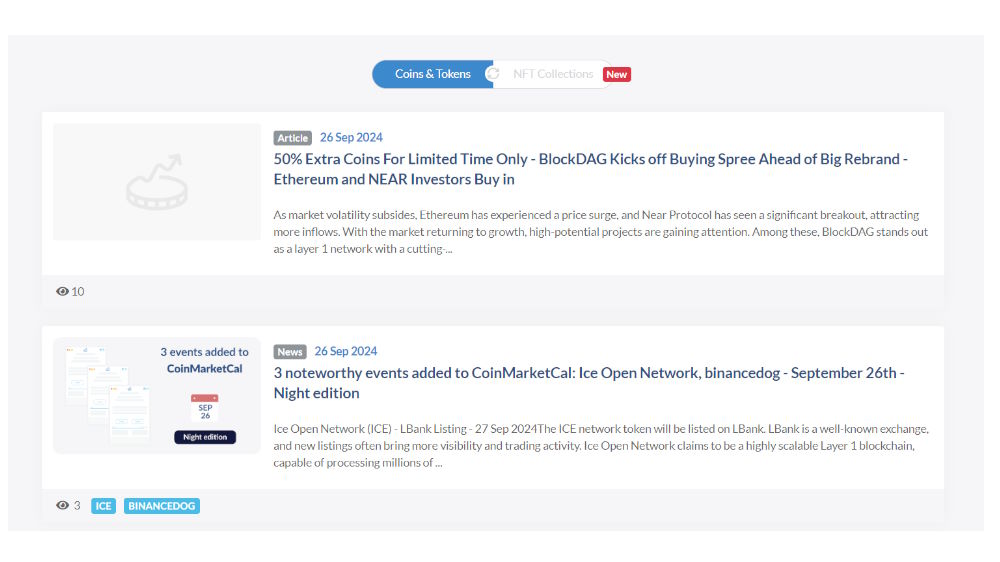This screenshot has width=1000, height=562.
Task: Open the 3 noteworthy events CoinMarketCal headline
Action: 589,383
